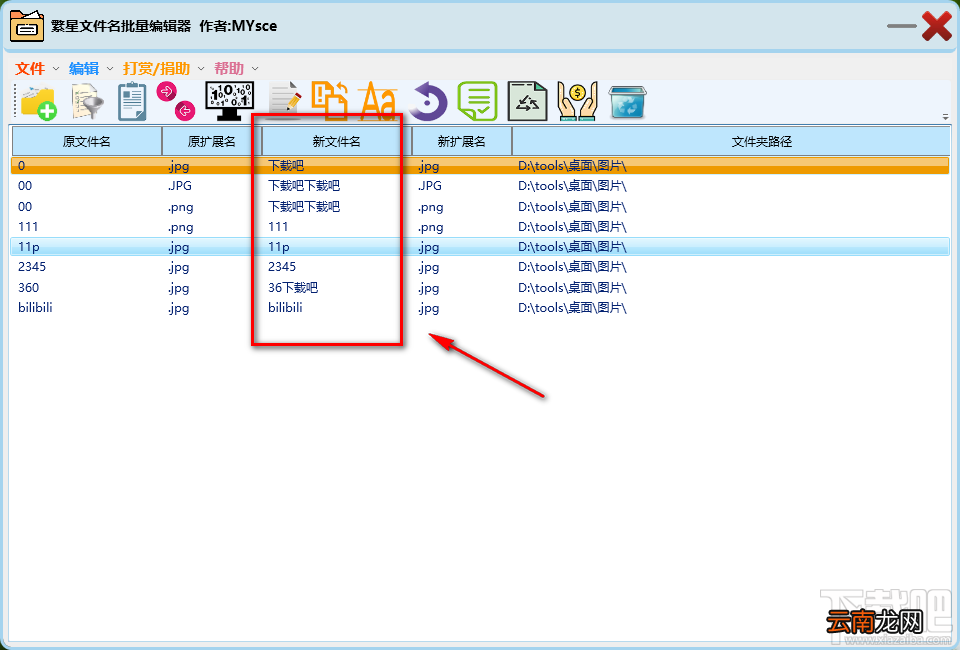
Task: Open the 文件 menu
Action: point(31,69)
